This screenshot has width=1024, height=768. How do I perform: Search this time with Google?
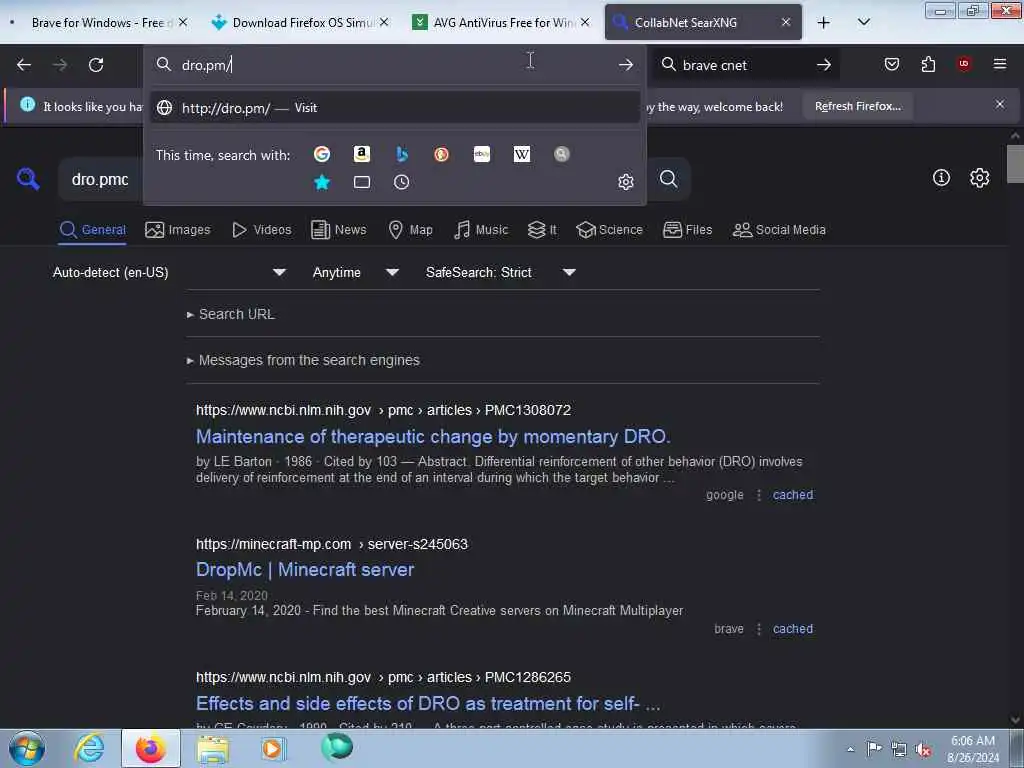[321, 154]
